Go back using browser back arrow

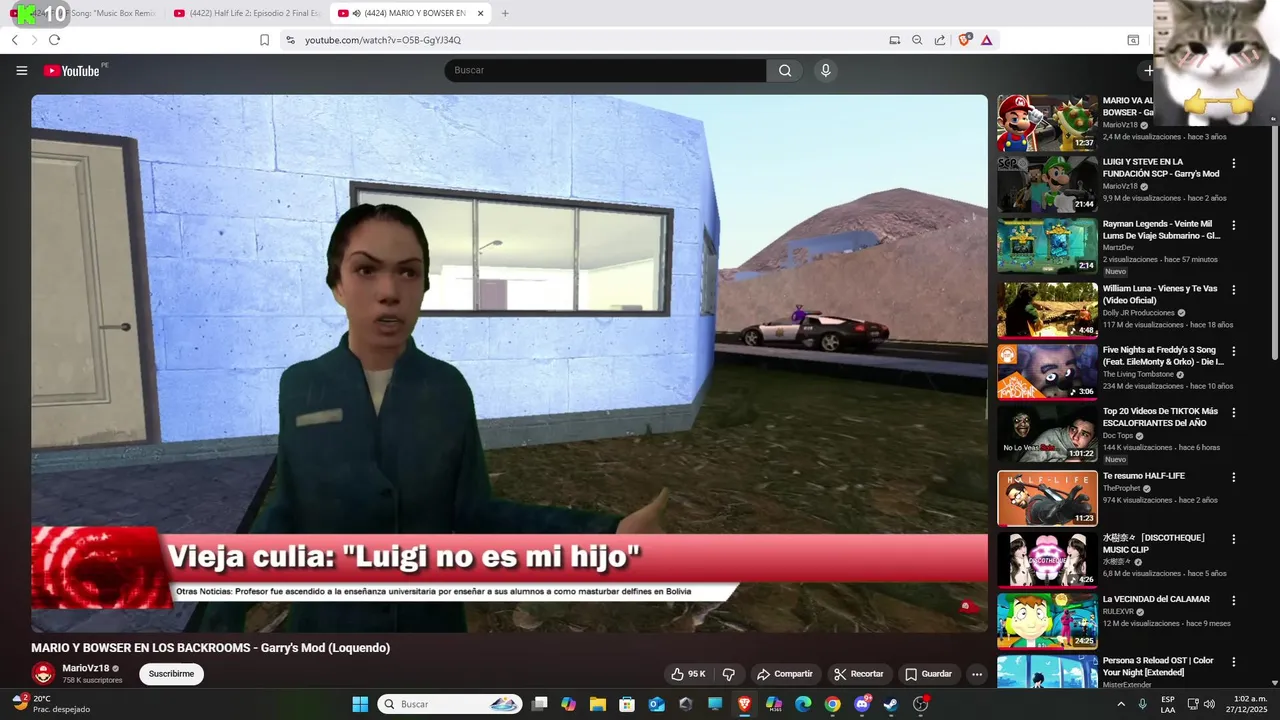(14, 40)
